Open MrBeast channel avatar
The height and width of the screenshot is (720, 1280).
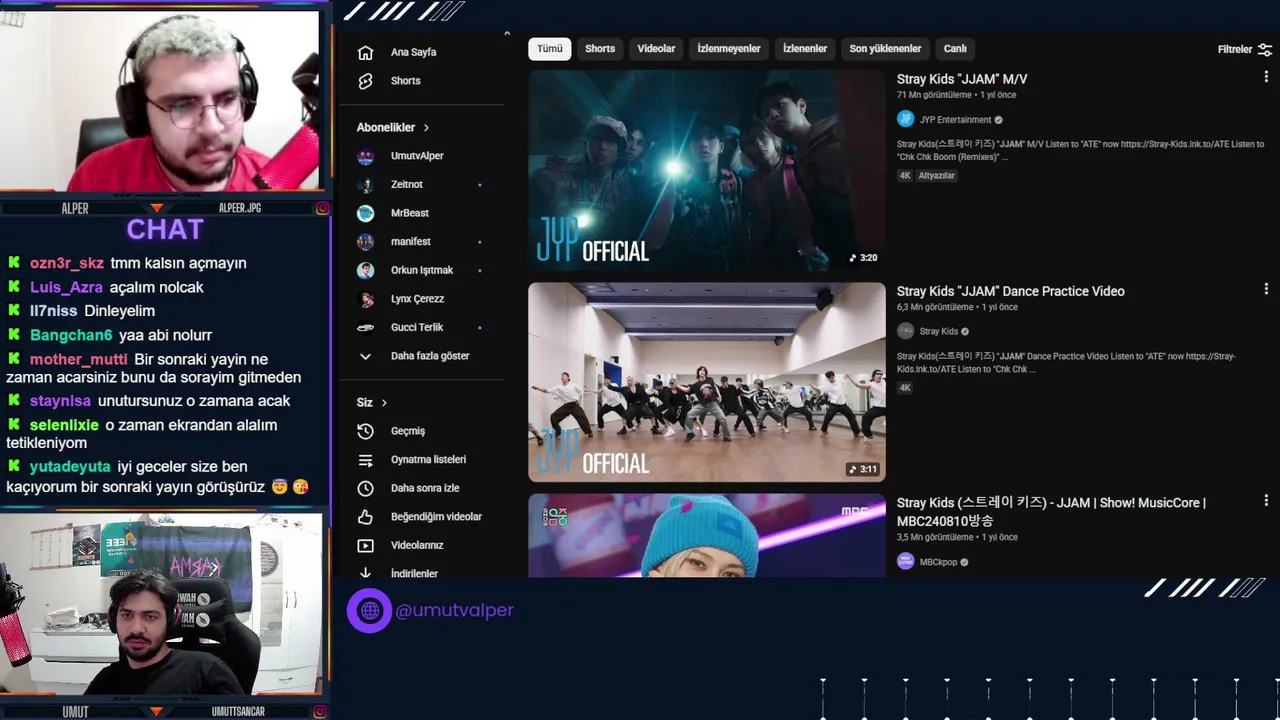[366, 213]
